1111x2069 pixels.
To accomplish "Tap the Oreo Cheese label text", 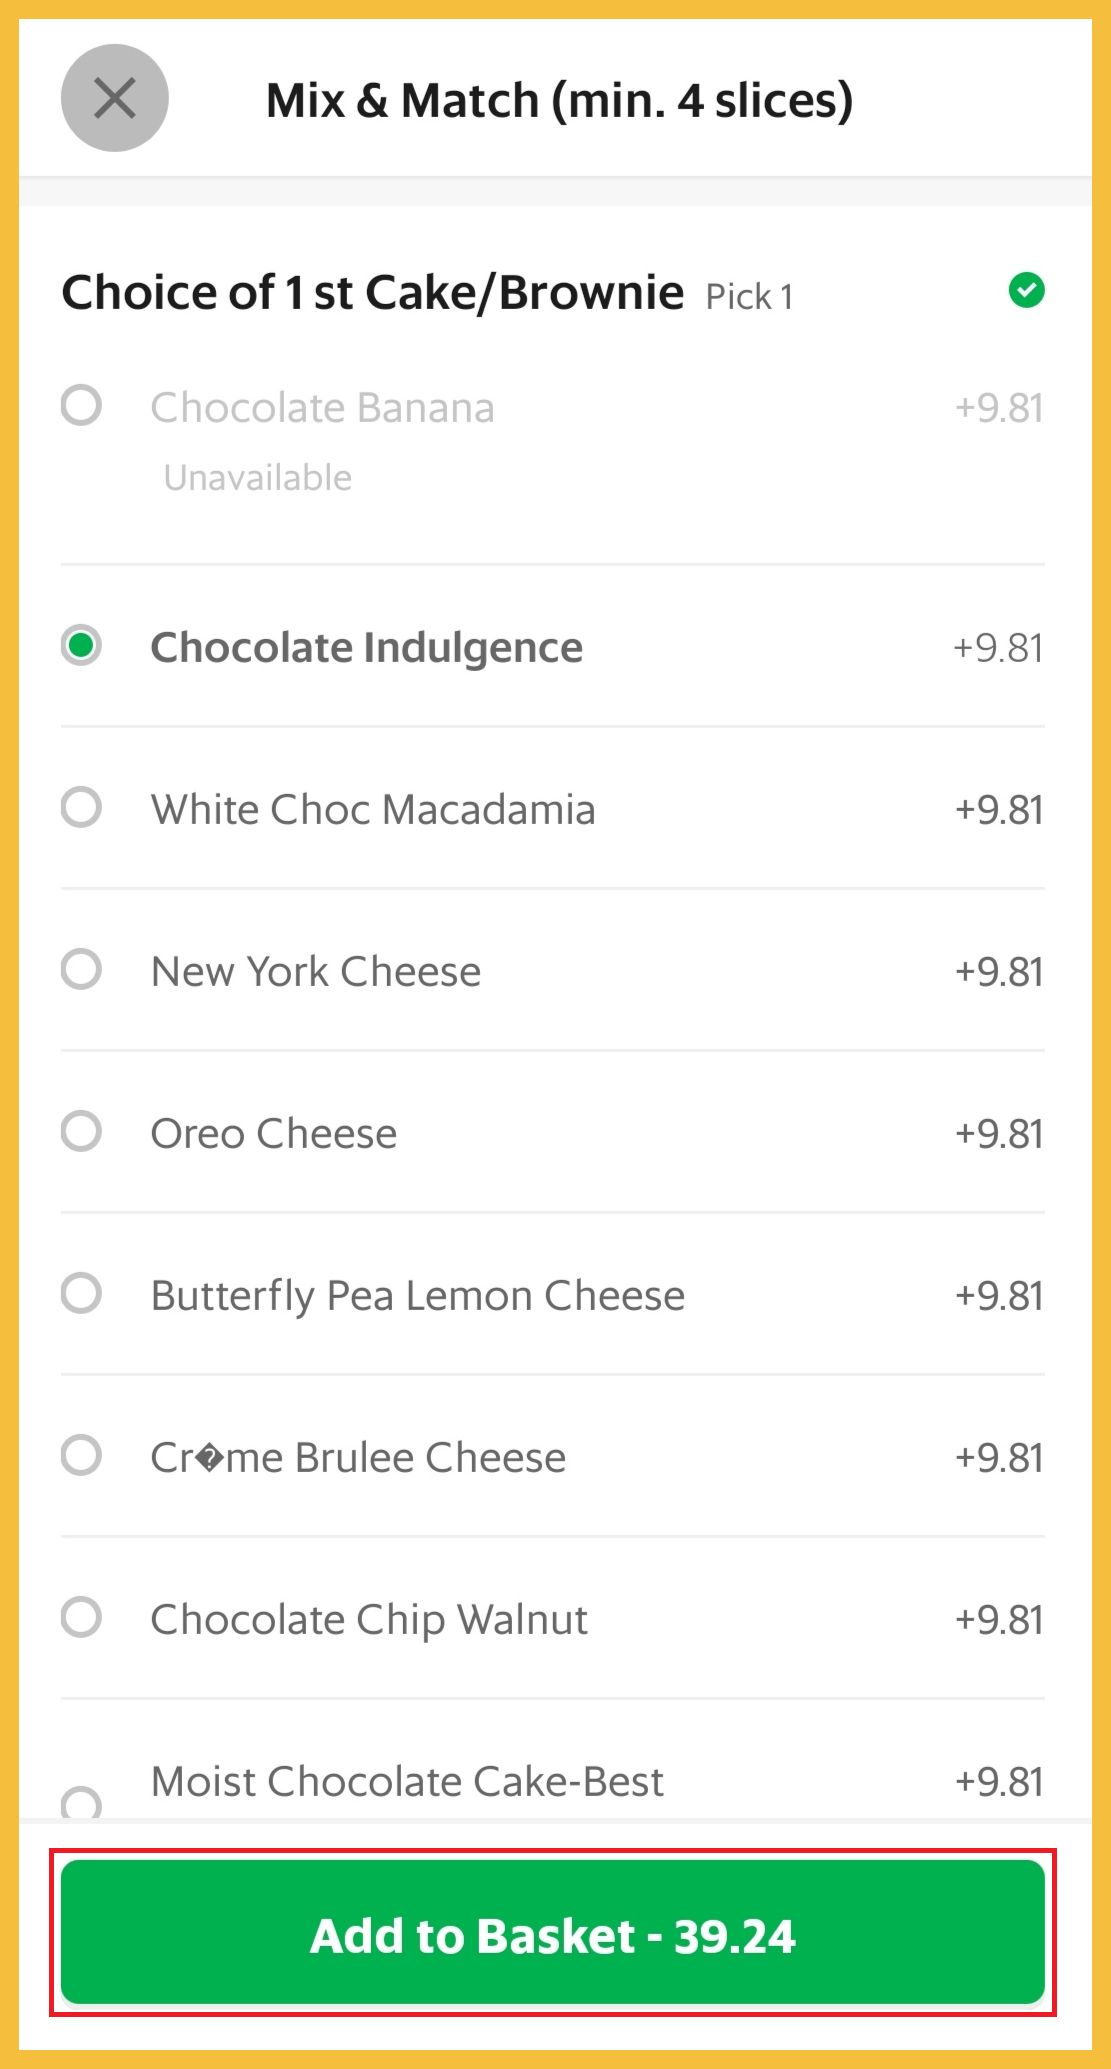I will coord(274,1134).
